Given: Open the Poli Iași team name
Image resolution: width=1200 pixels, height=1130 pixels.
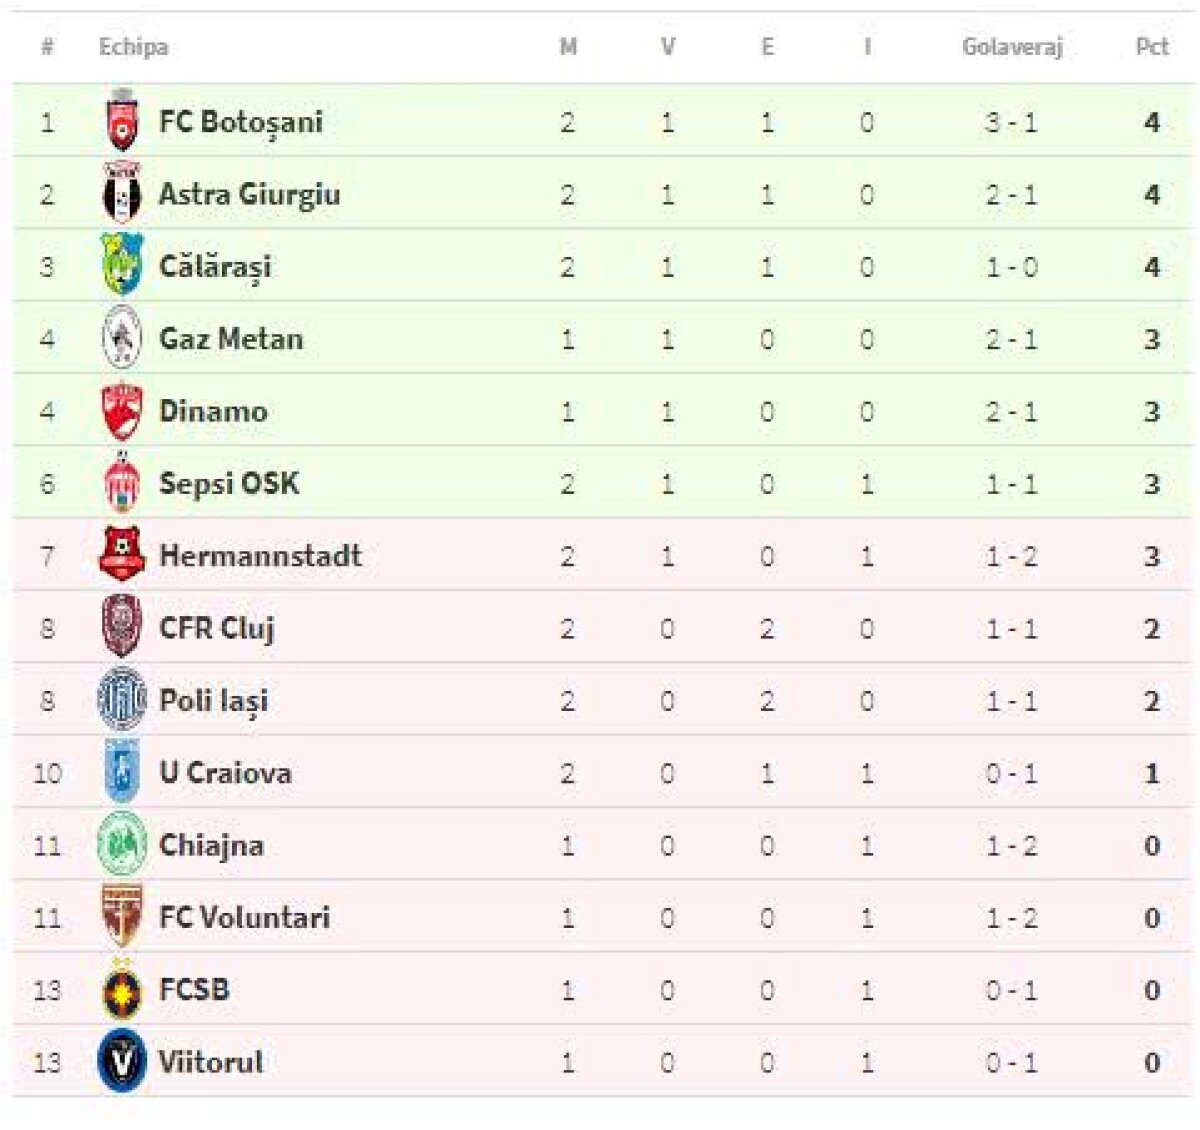Looking at the screenshot, I should (213, 700).
